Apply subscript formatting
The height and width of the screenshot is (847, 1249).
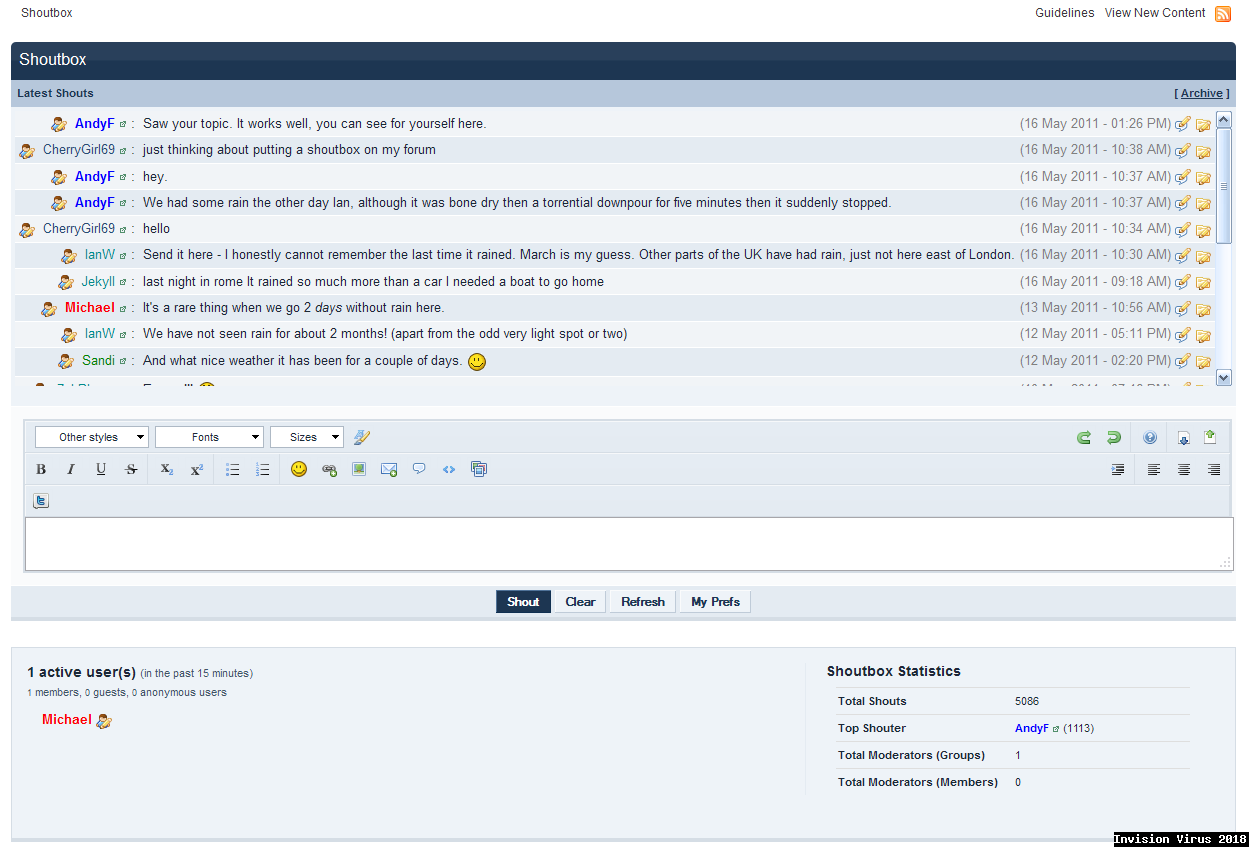coord(167,469)
